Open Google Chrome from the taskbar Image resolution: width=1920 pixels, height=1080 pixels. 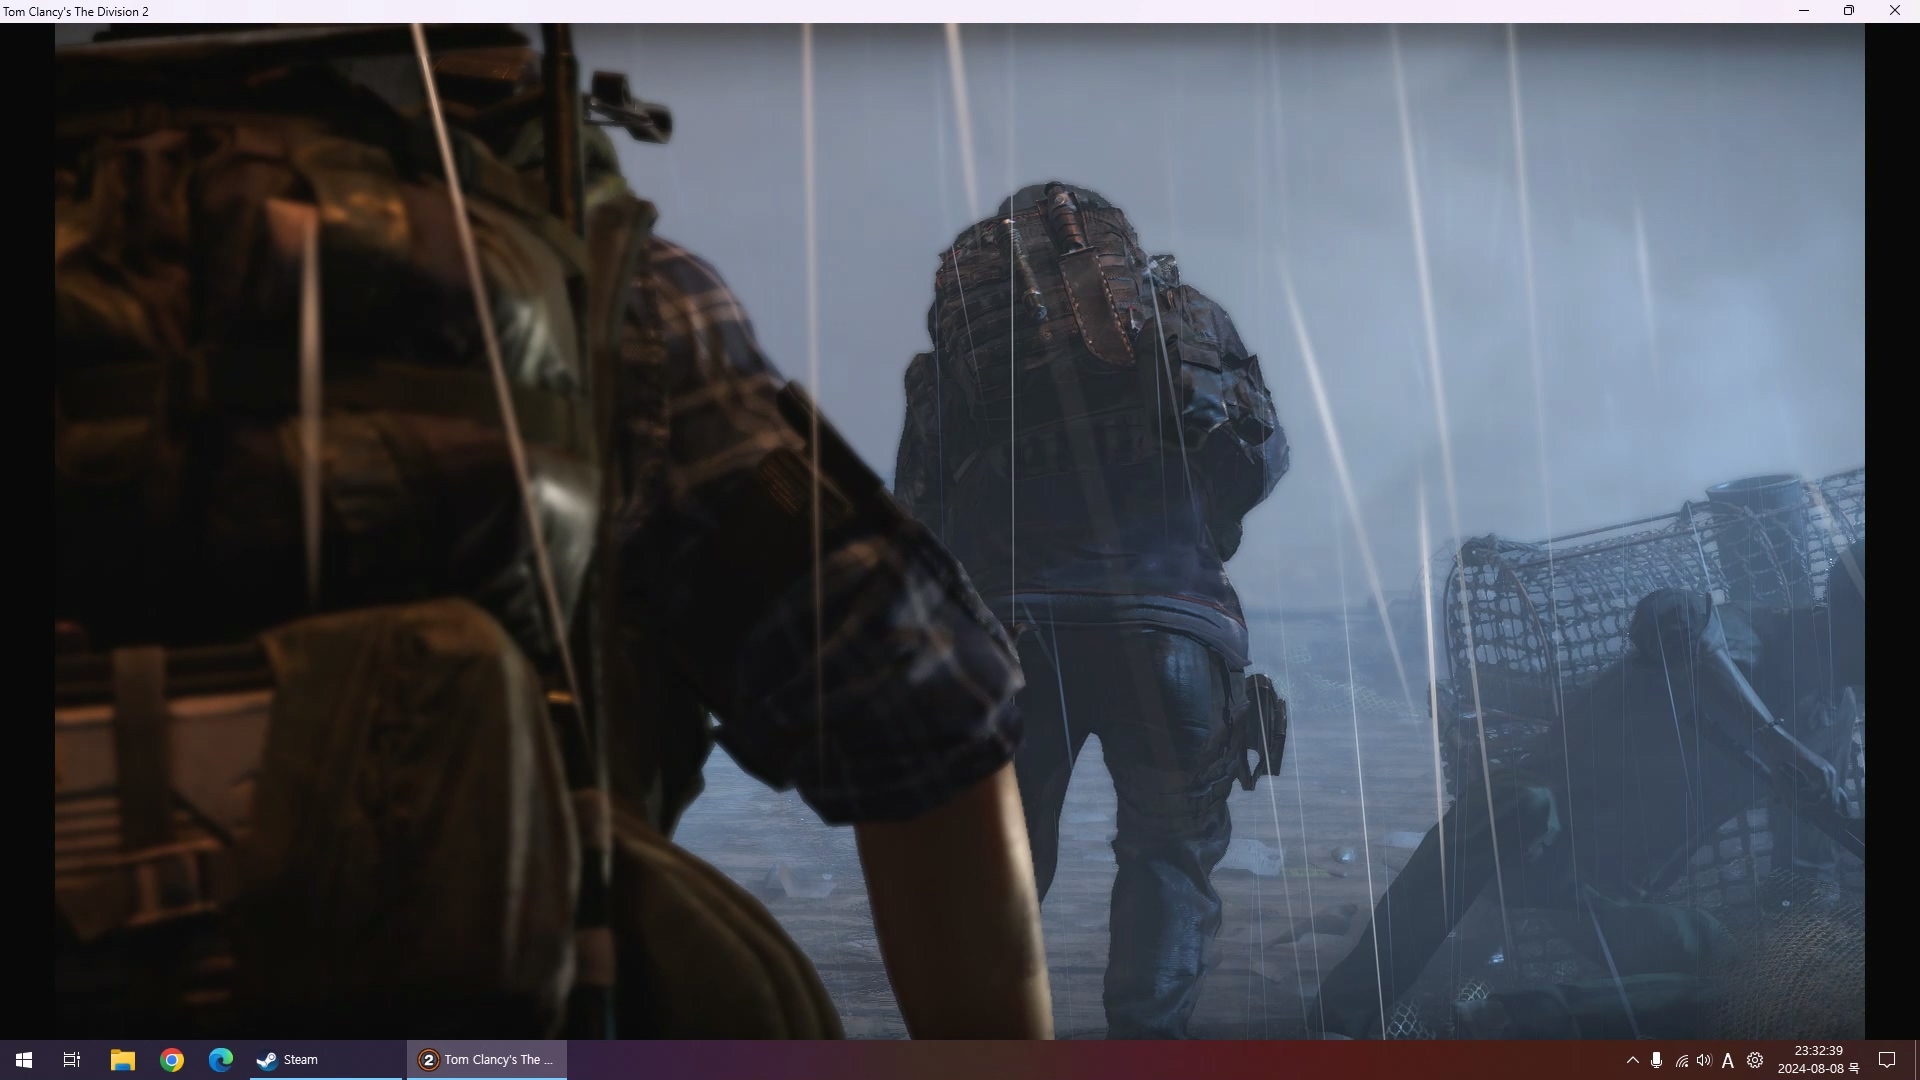[172, 1060]
